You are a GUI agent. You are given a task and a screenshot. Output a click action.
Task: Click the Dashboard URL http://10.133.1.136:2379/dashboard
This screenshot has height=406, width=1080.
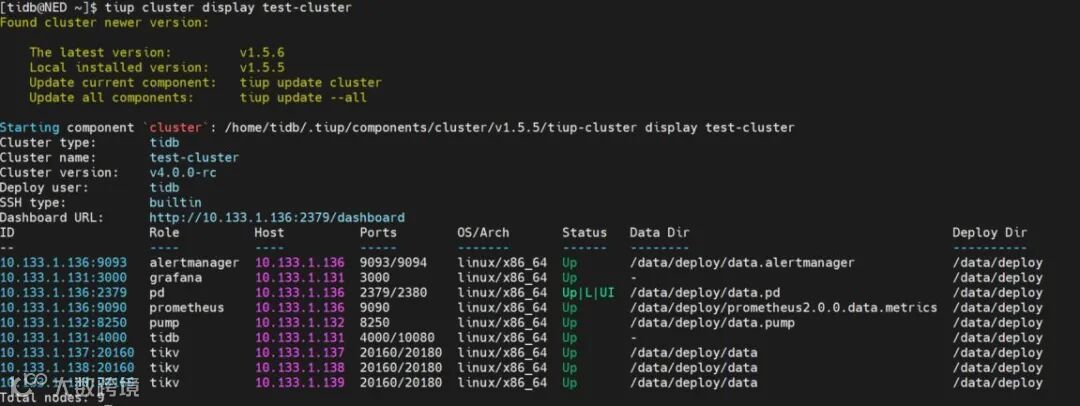click(277, 218)
